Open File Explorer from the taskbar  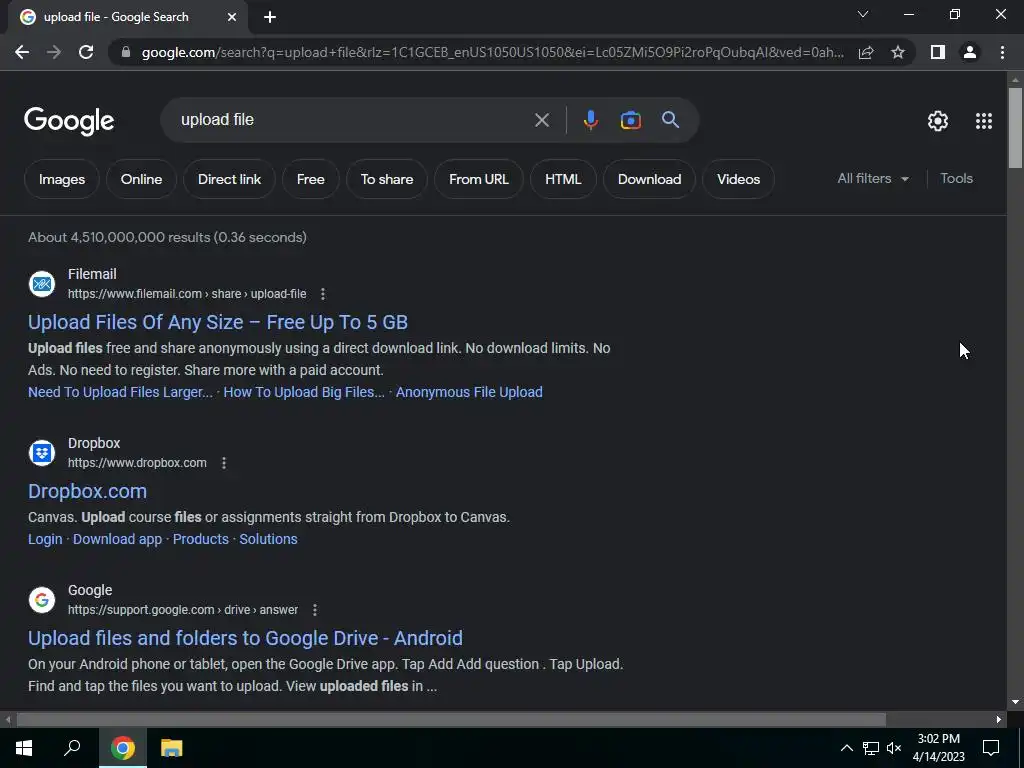[171, 748]
